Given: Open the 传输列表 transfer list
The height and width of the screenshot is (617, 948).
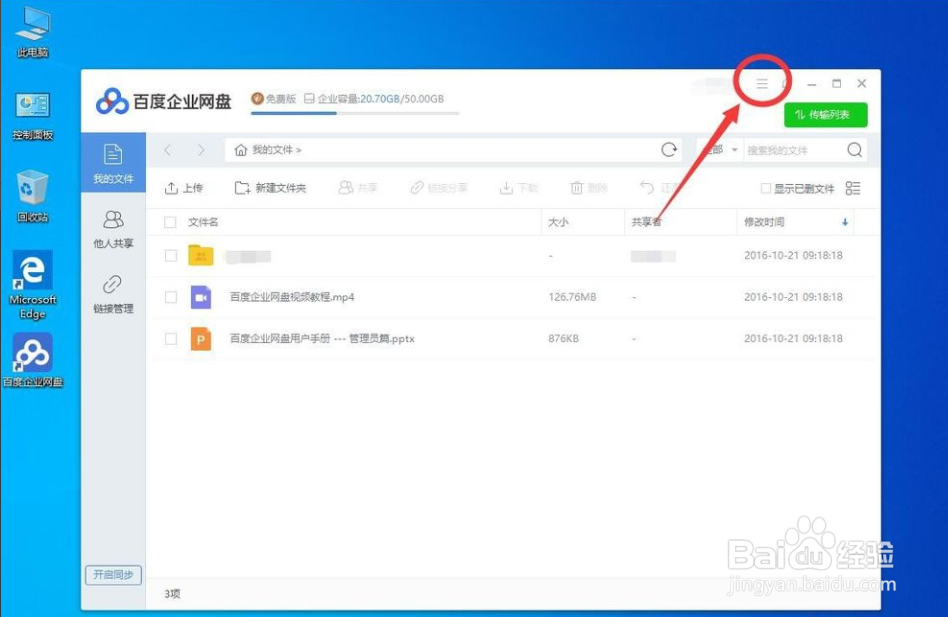Looking at the screenshot, I should (826, 114).
